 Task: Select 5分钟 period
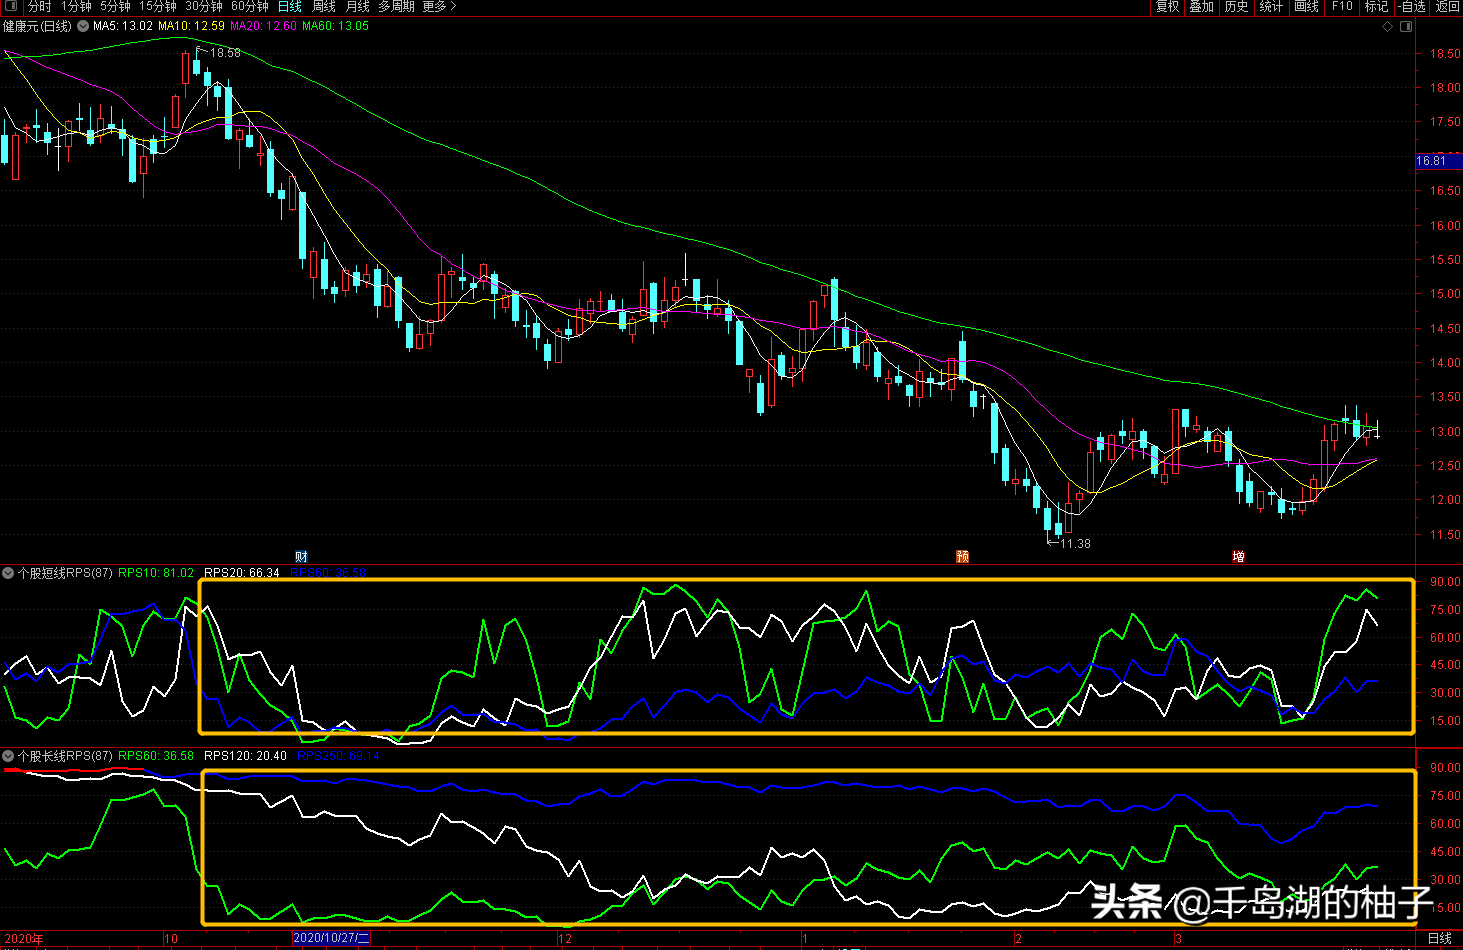tap(115, 6)
